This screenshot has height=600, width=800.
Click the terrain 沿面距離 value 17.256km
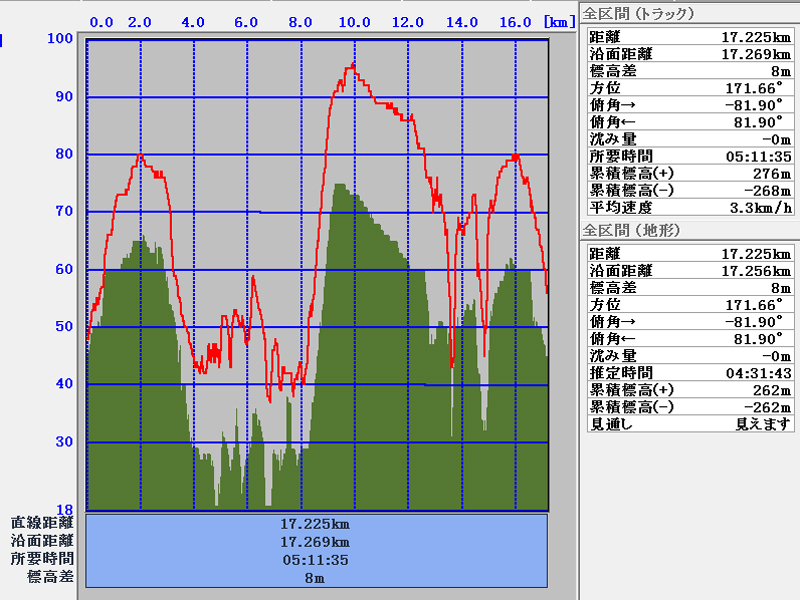coord(756,271)
